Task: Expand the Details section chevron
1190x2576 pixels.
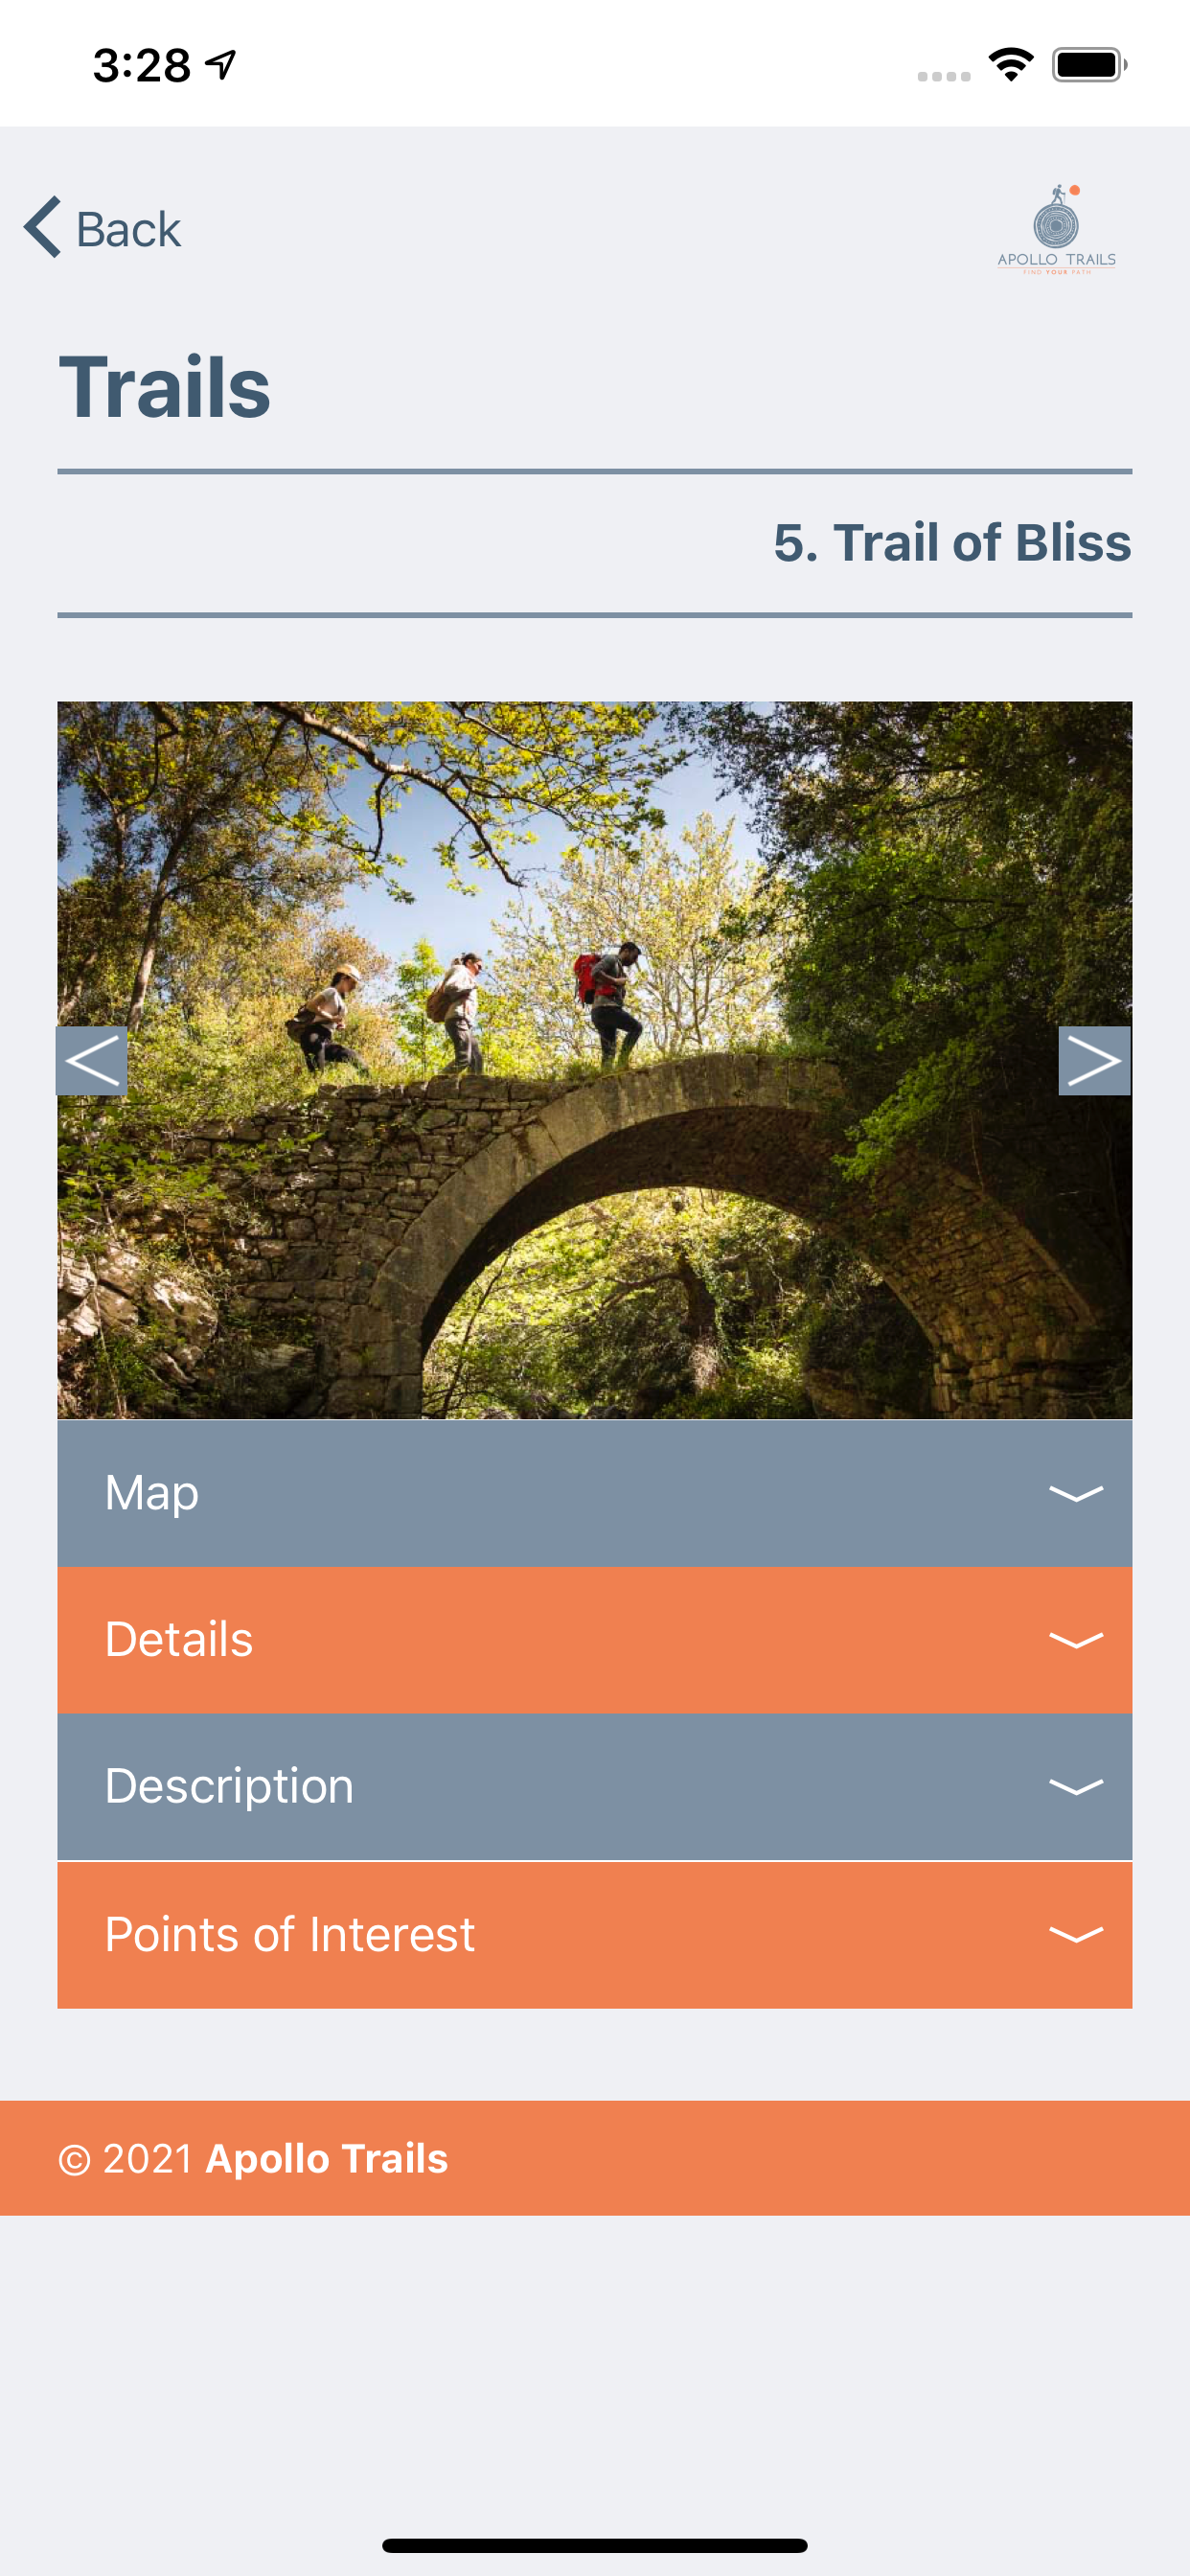Action: tap(1076, 1640)
